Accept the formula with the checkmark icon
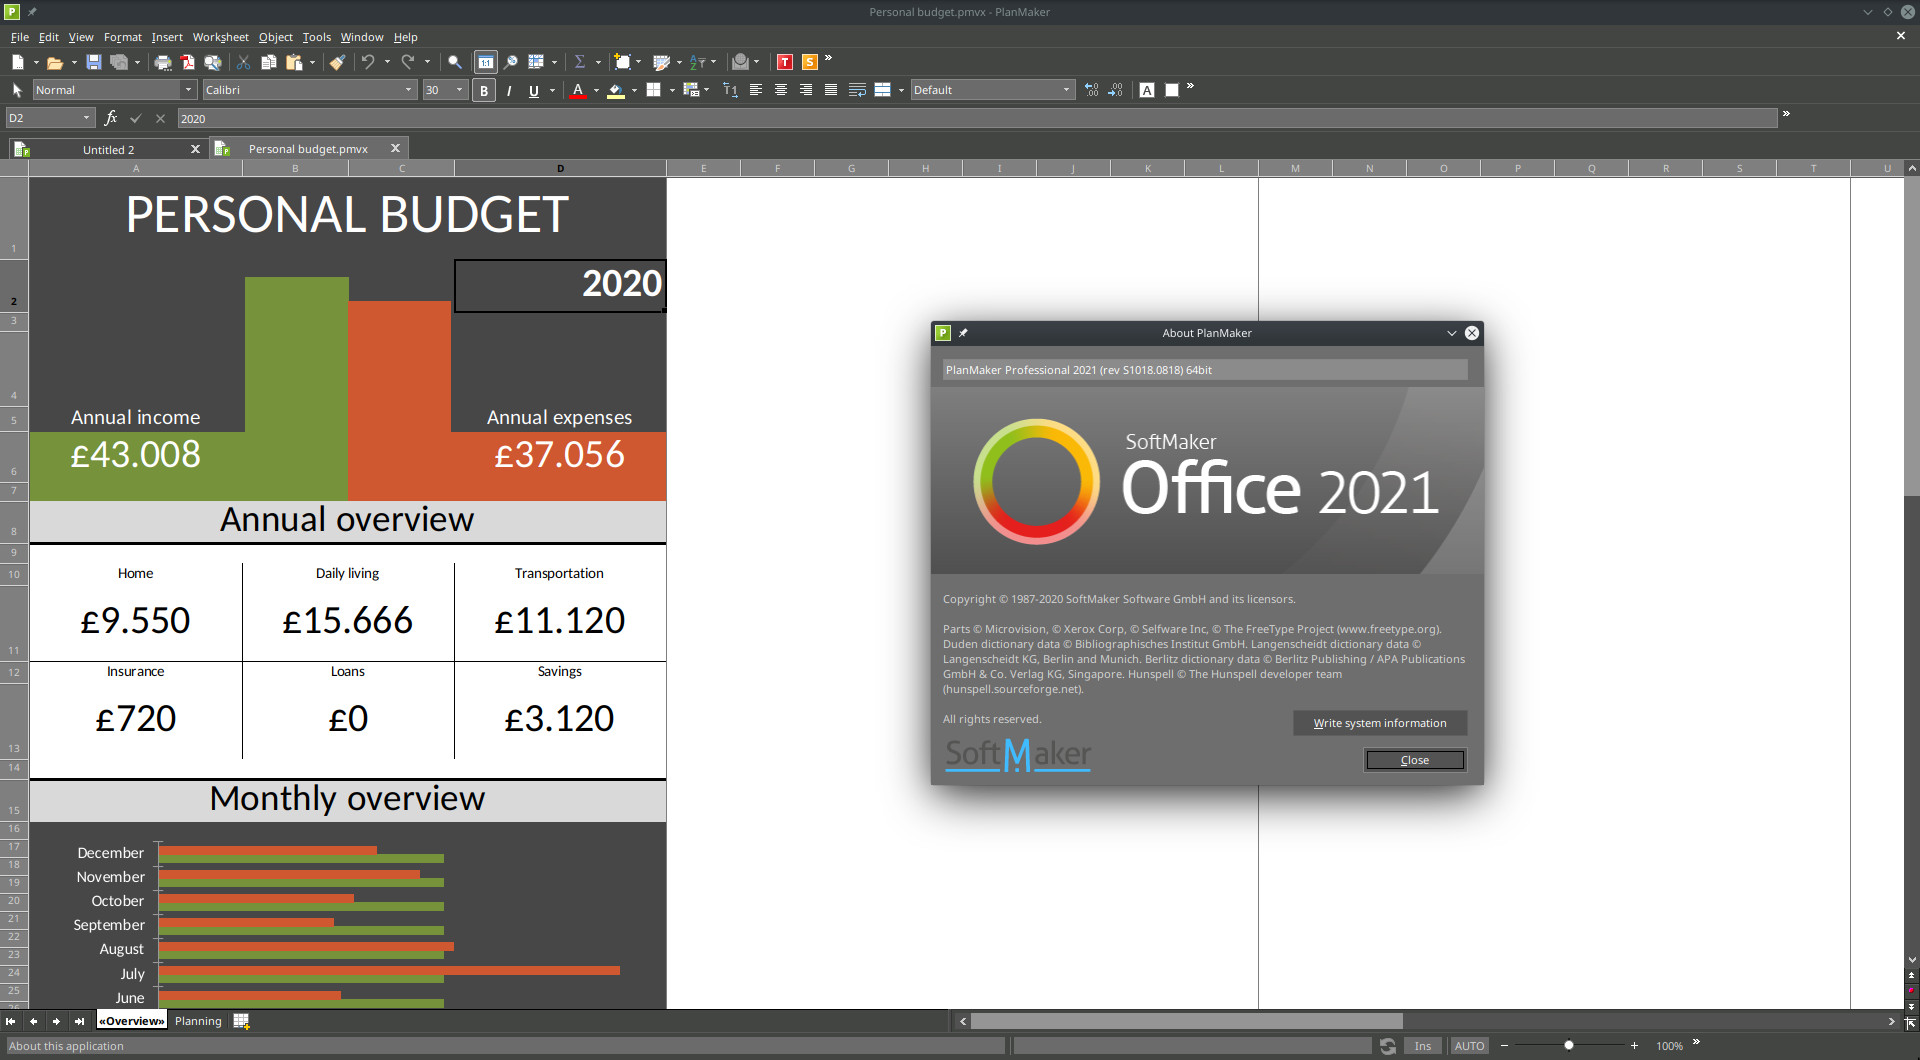Viewport: 1920px width, 1060px height. [x=136, y=118]
